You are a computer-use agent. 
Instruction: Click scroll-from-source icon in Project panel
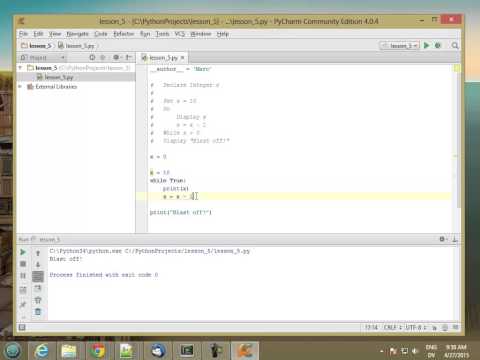(x=92, y=57)
